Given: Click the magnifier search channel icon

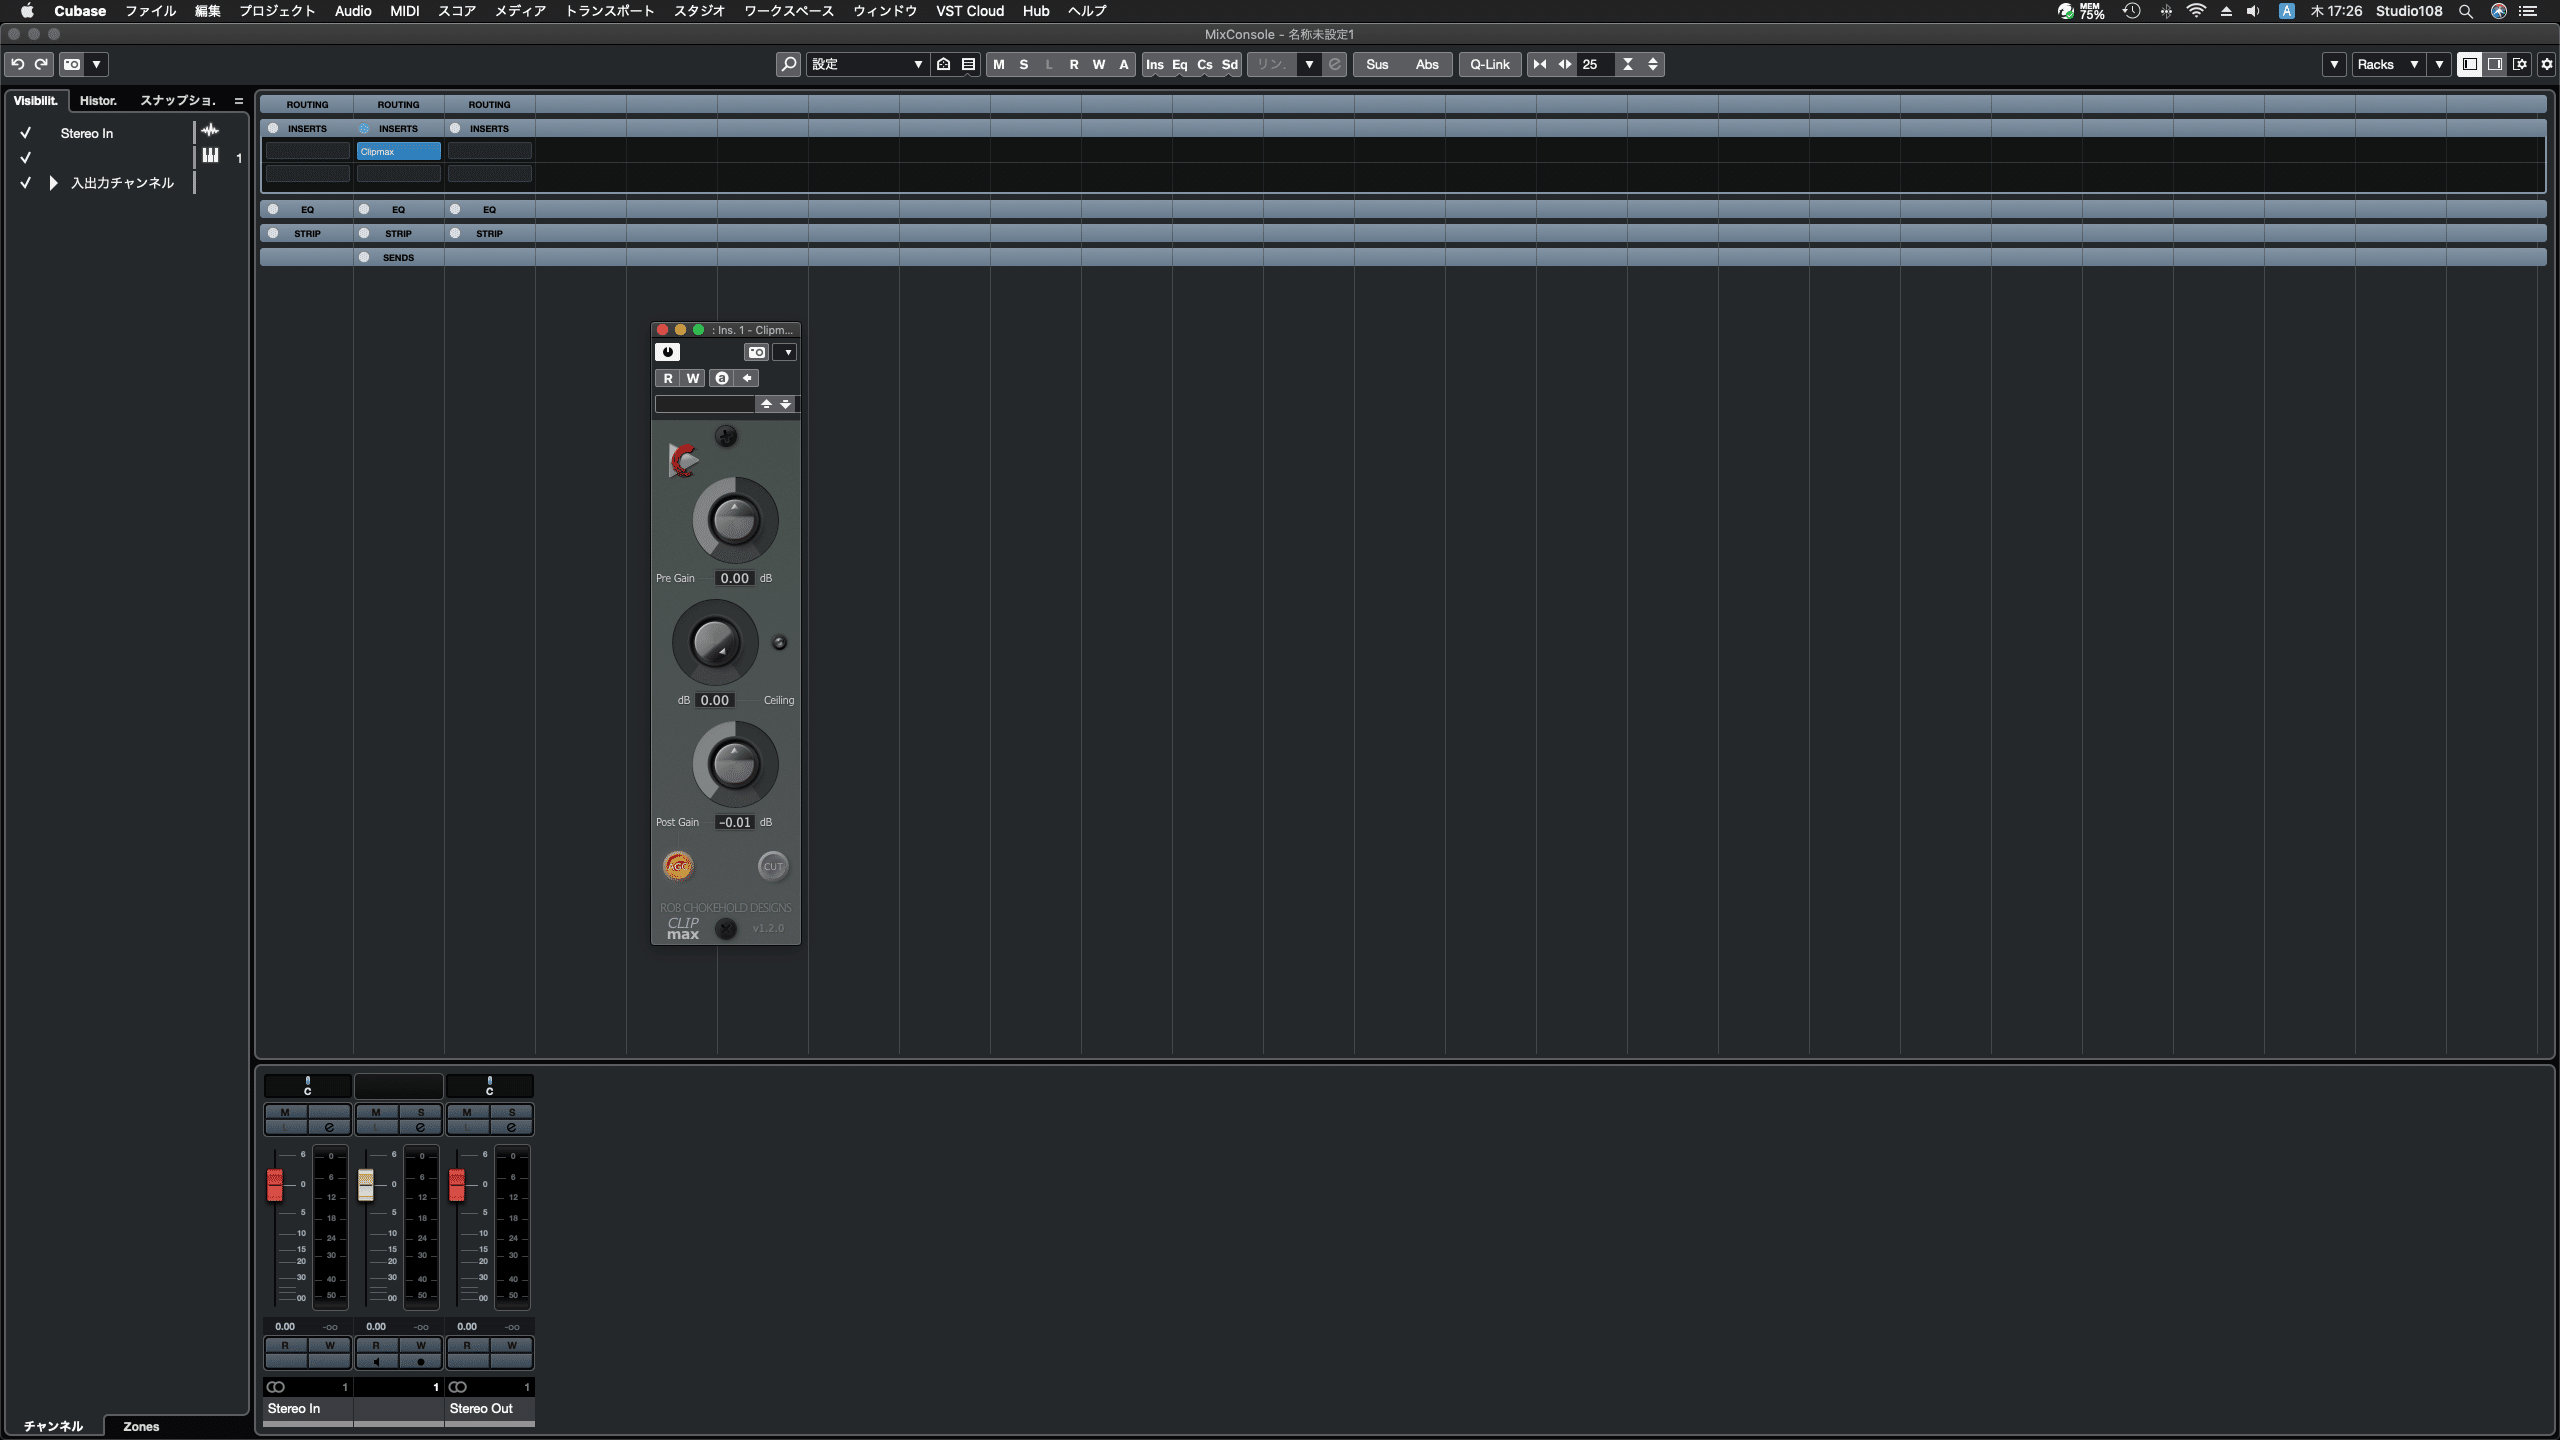Looking at the screenshot, I should pyautogui.click(x=788, y=64).
